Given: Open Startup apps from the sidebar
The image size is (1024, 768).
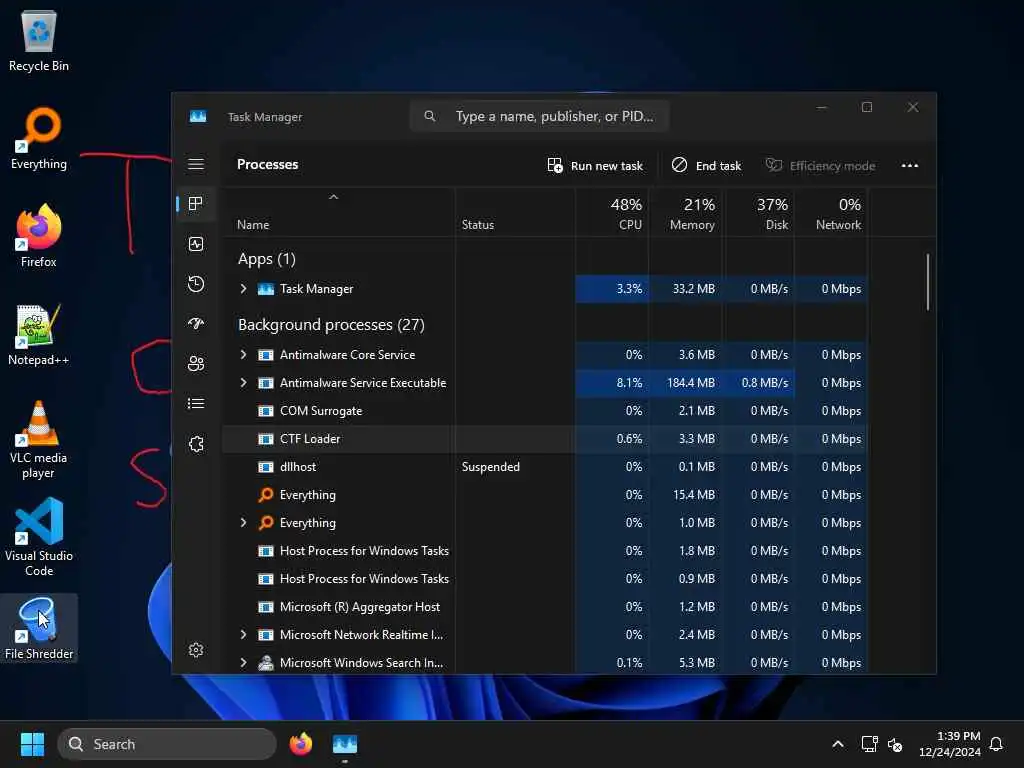Looking at the screenshot, I should [x=196, y=324].
